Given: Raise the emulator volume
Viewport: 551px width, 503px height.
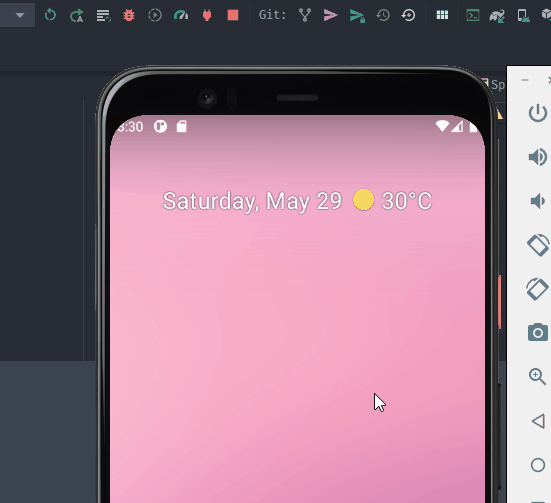Looking at the screenshot, I should (538, 157).
